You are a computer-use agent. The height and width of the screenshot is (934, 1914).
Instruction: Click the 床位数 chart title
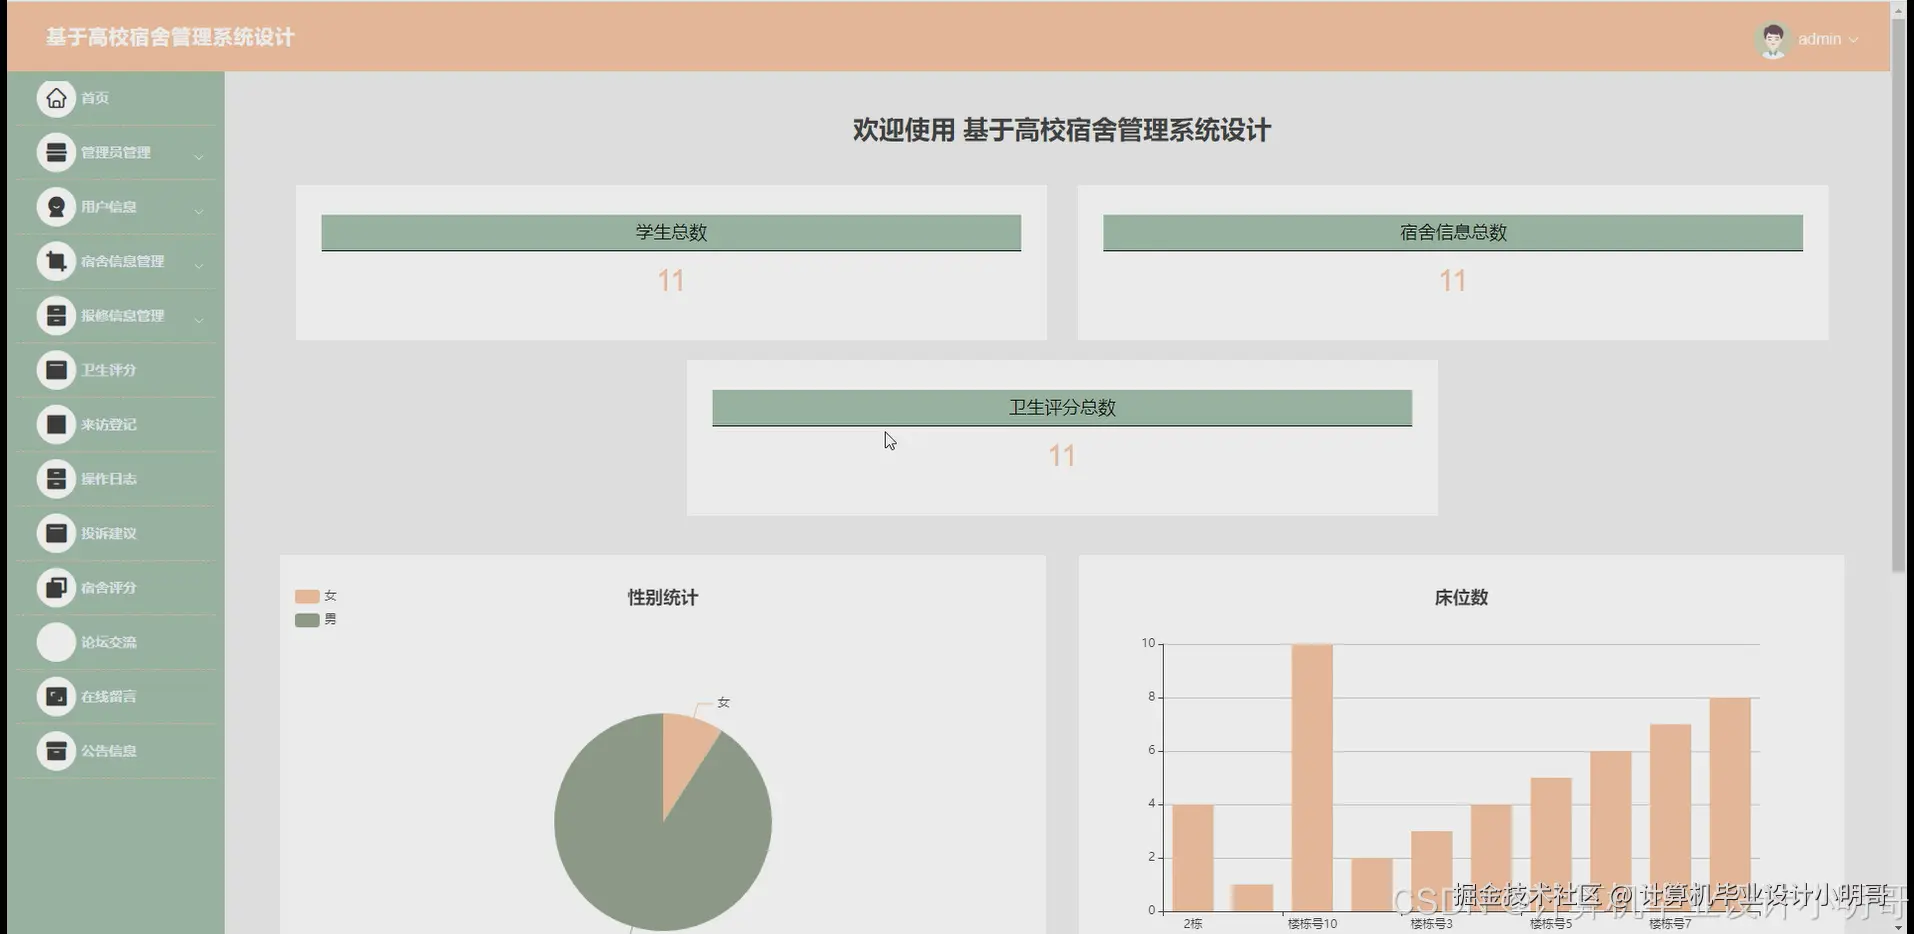[x=1461, y=598]
